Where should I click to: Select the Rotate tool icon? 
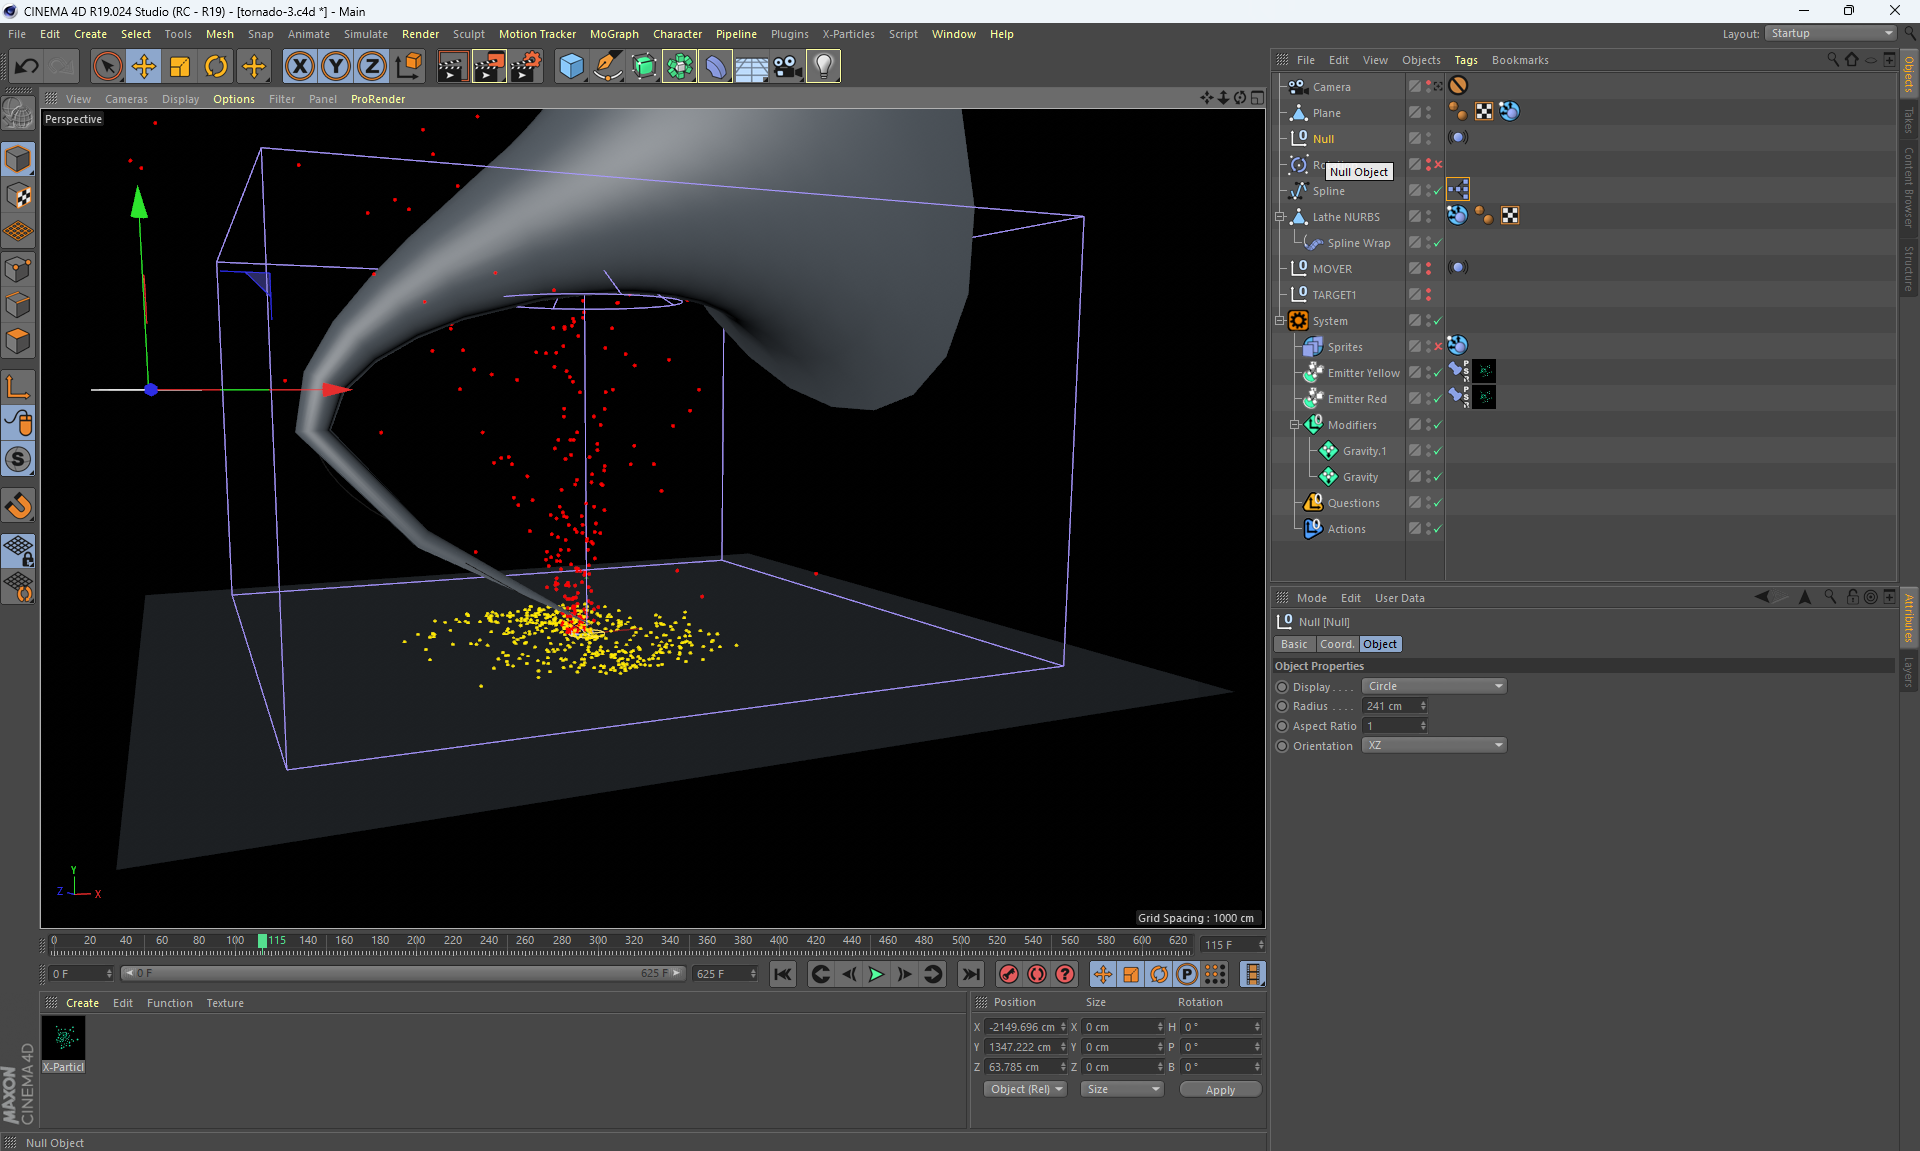click(x=216, y=67)
